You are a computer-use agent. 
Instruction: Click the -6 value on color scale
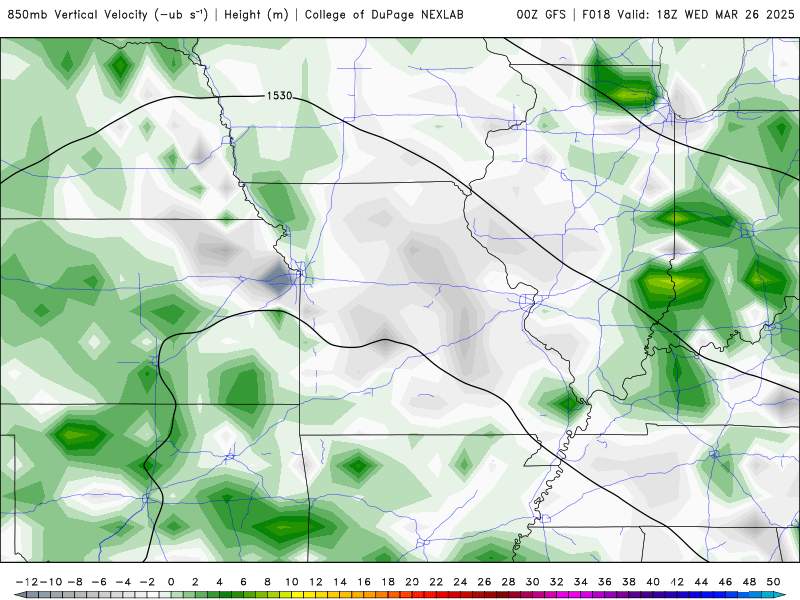pyautogui.click(x=98, y=582)
